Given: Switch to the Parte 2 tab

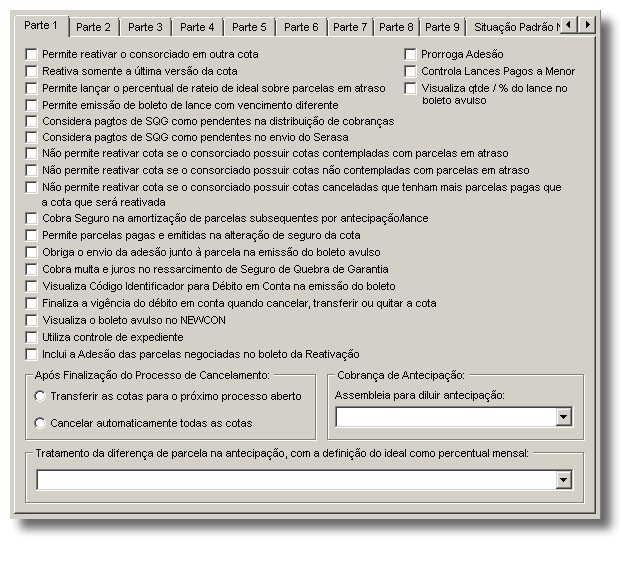Looking at the screenshot, I should [93, 27].
